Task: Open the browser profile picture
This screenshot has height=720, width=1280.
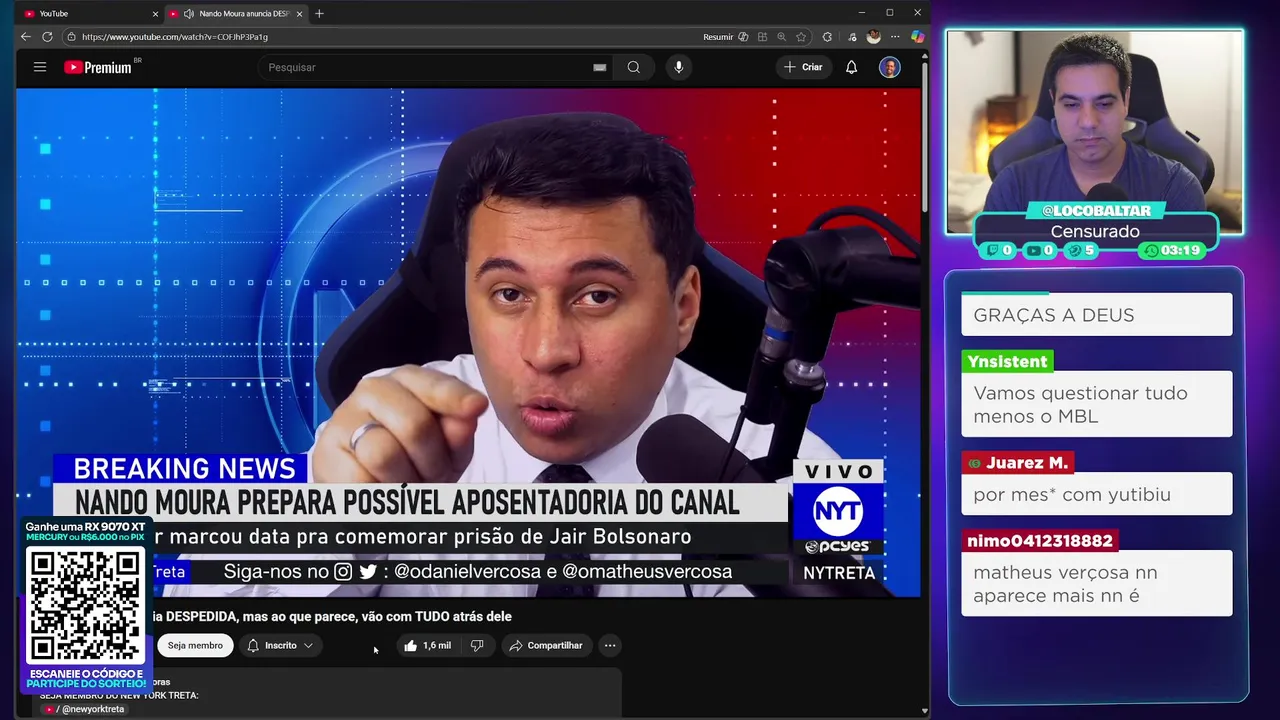Action: (873, 37)
